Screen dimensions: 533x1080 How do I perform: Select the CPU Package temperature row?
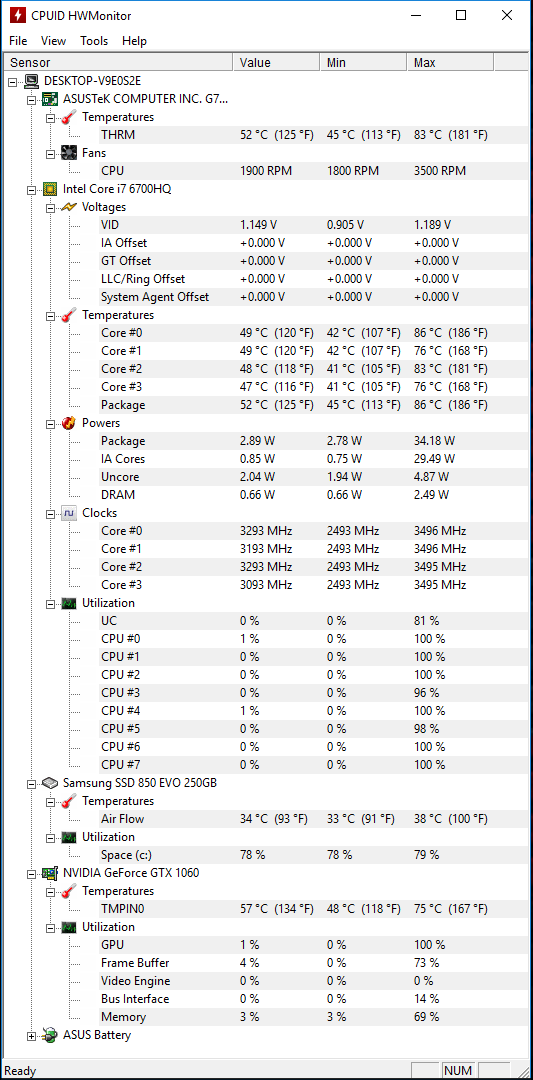[296, 405]
